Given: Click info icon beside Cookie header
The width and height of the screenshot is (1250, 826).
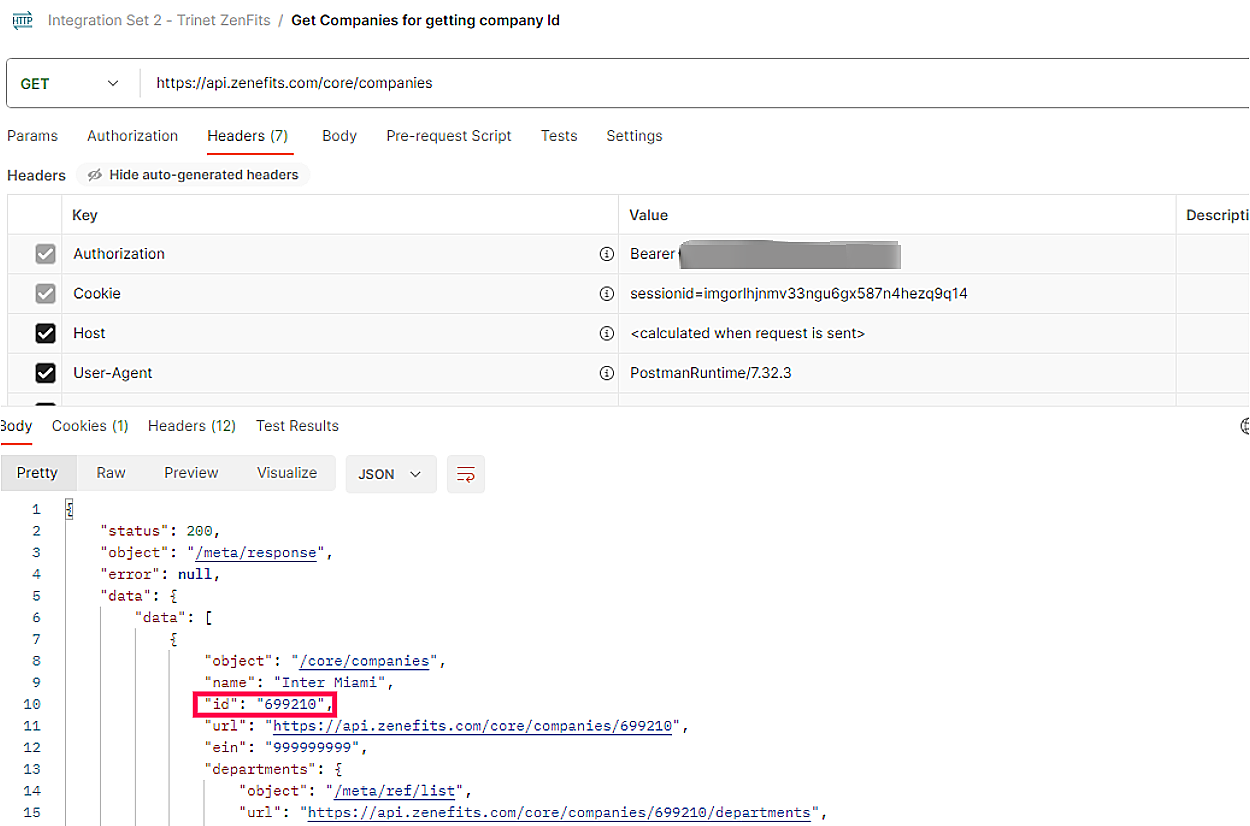Looking at the screenshot, I should click(606, 294).
